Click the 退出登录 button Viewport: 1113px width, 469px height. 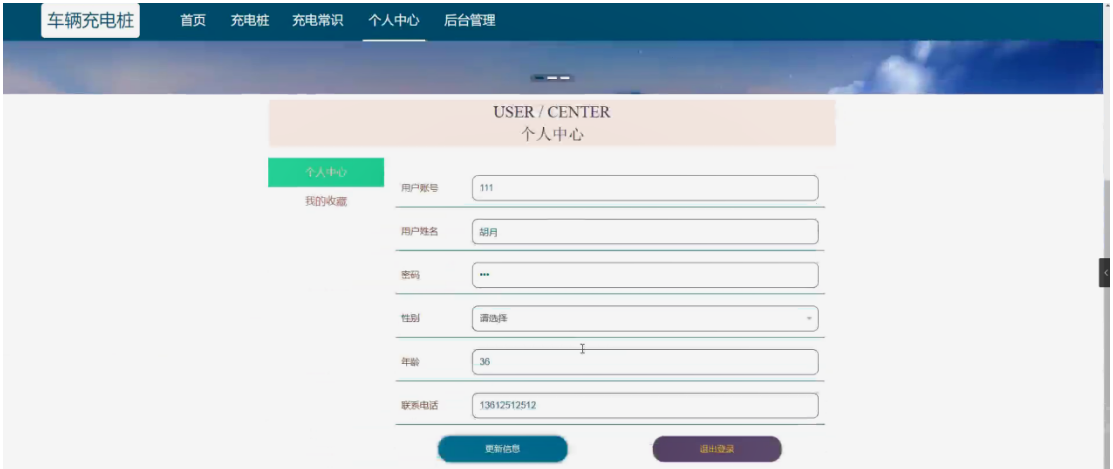(717, 449)
